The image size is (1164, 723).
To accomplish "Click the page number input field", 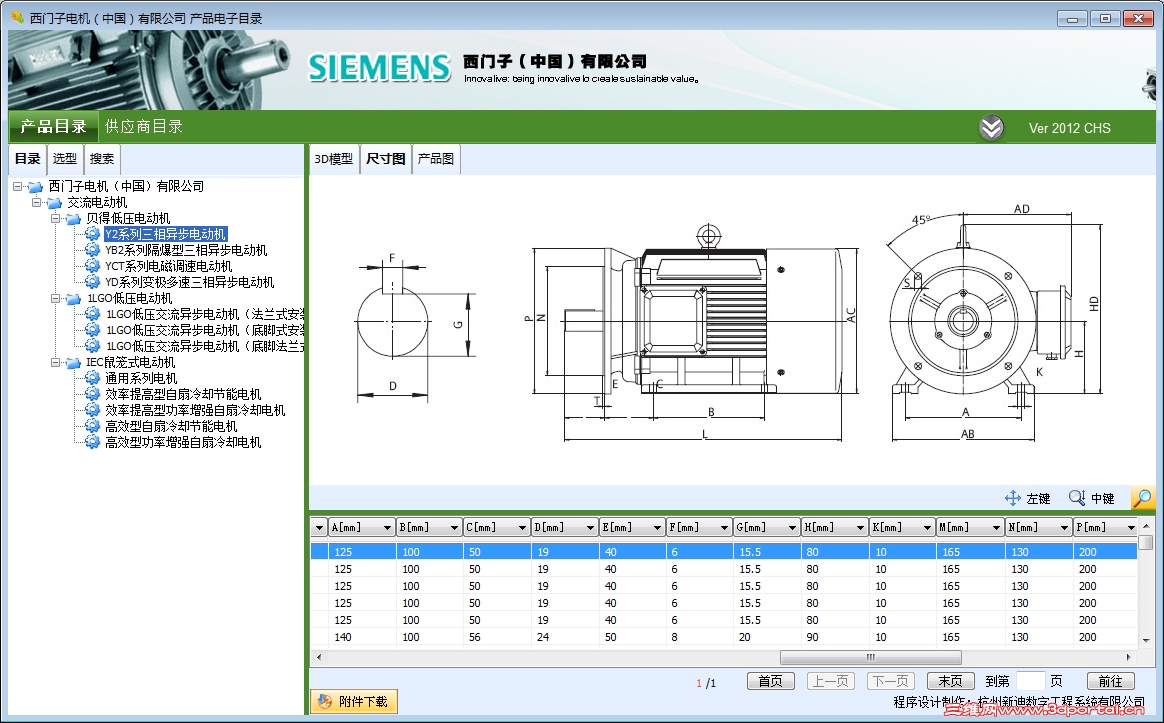I will tap(1030, 681).
